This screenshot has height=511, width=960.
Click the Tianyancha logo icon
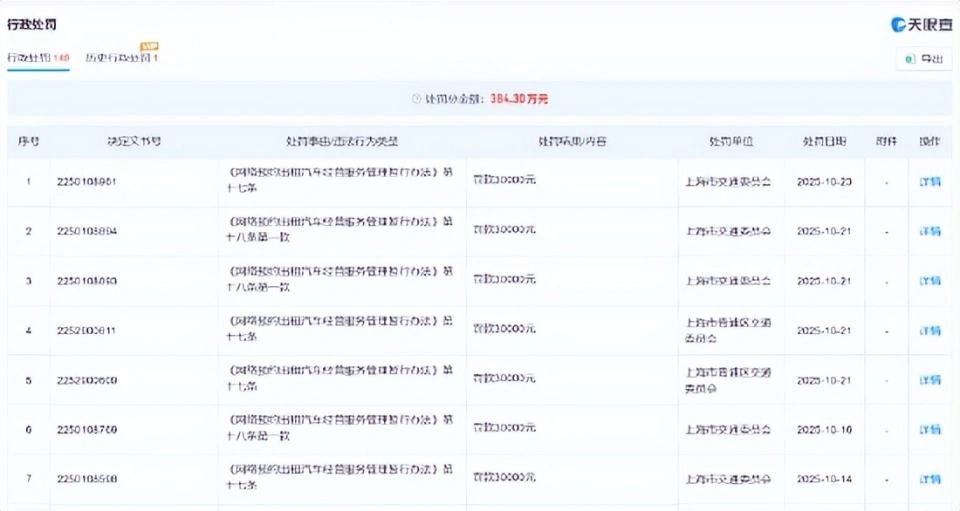point(901,24)
